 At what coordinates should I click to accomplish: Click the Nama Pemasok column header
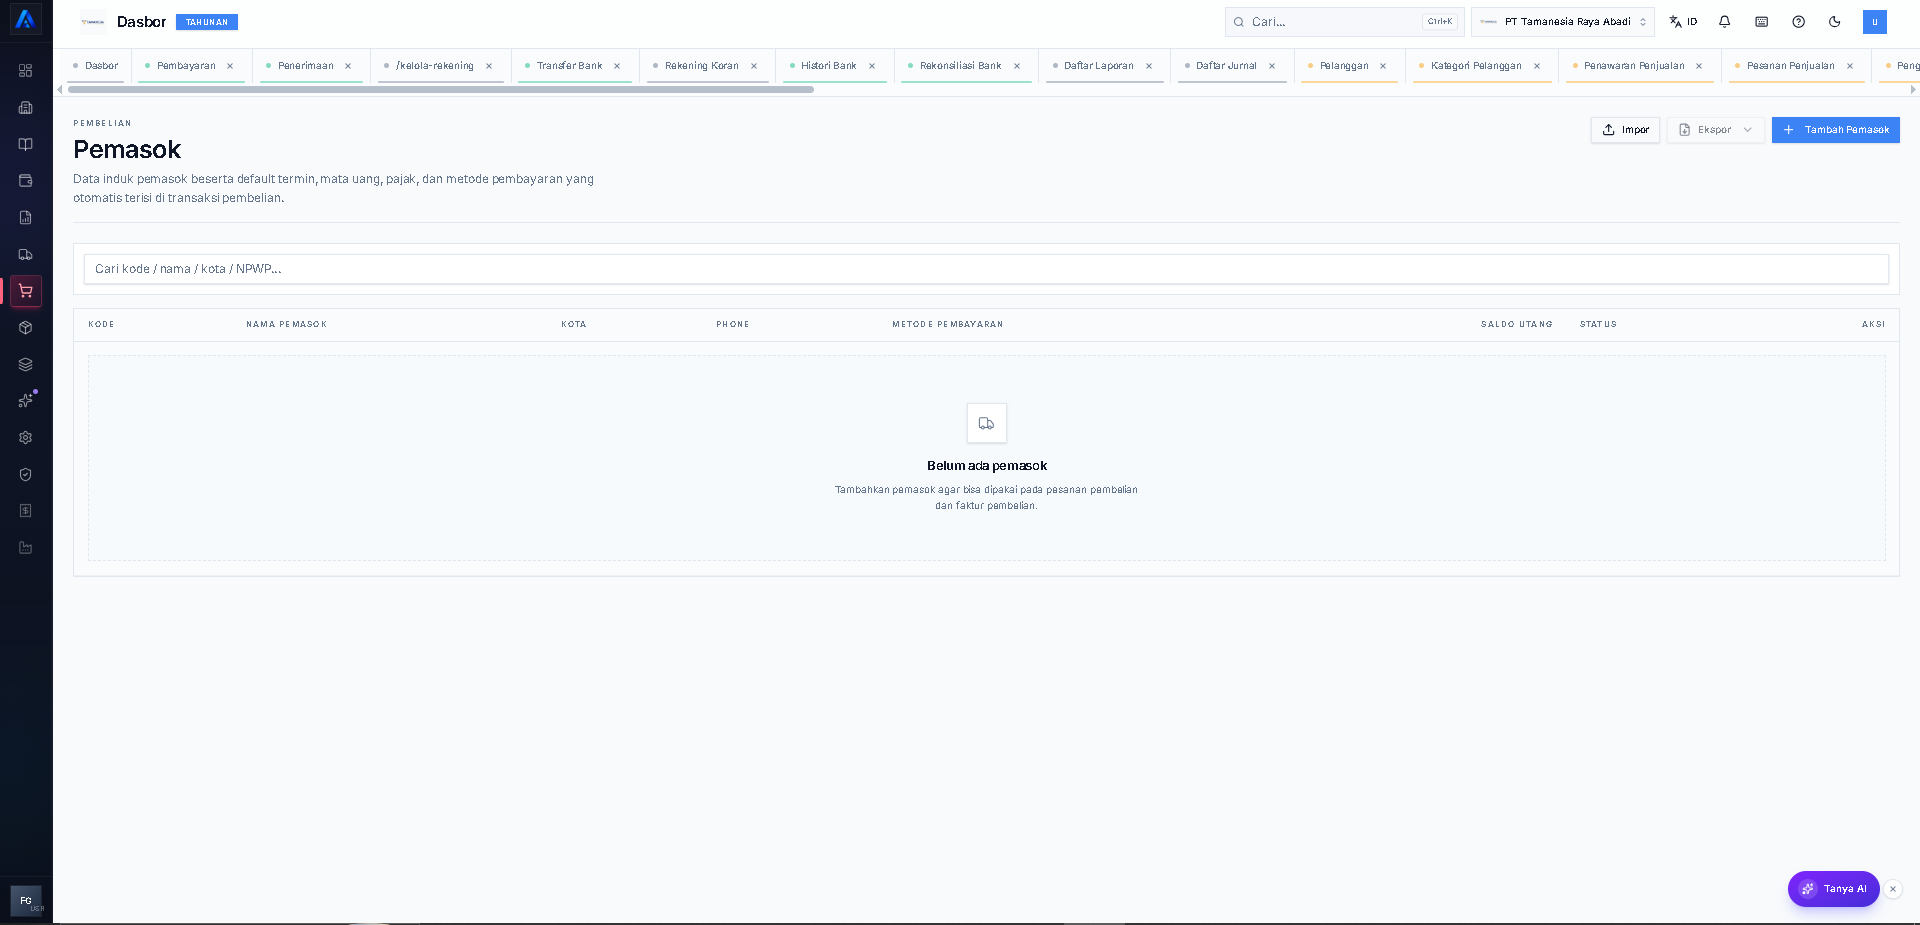point(287,325)
